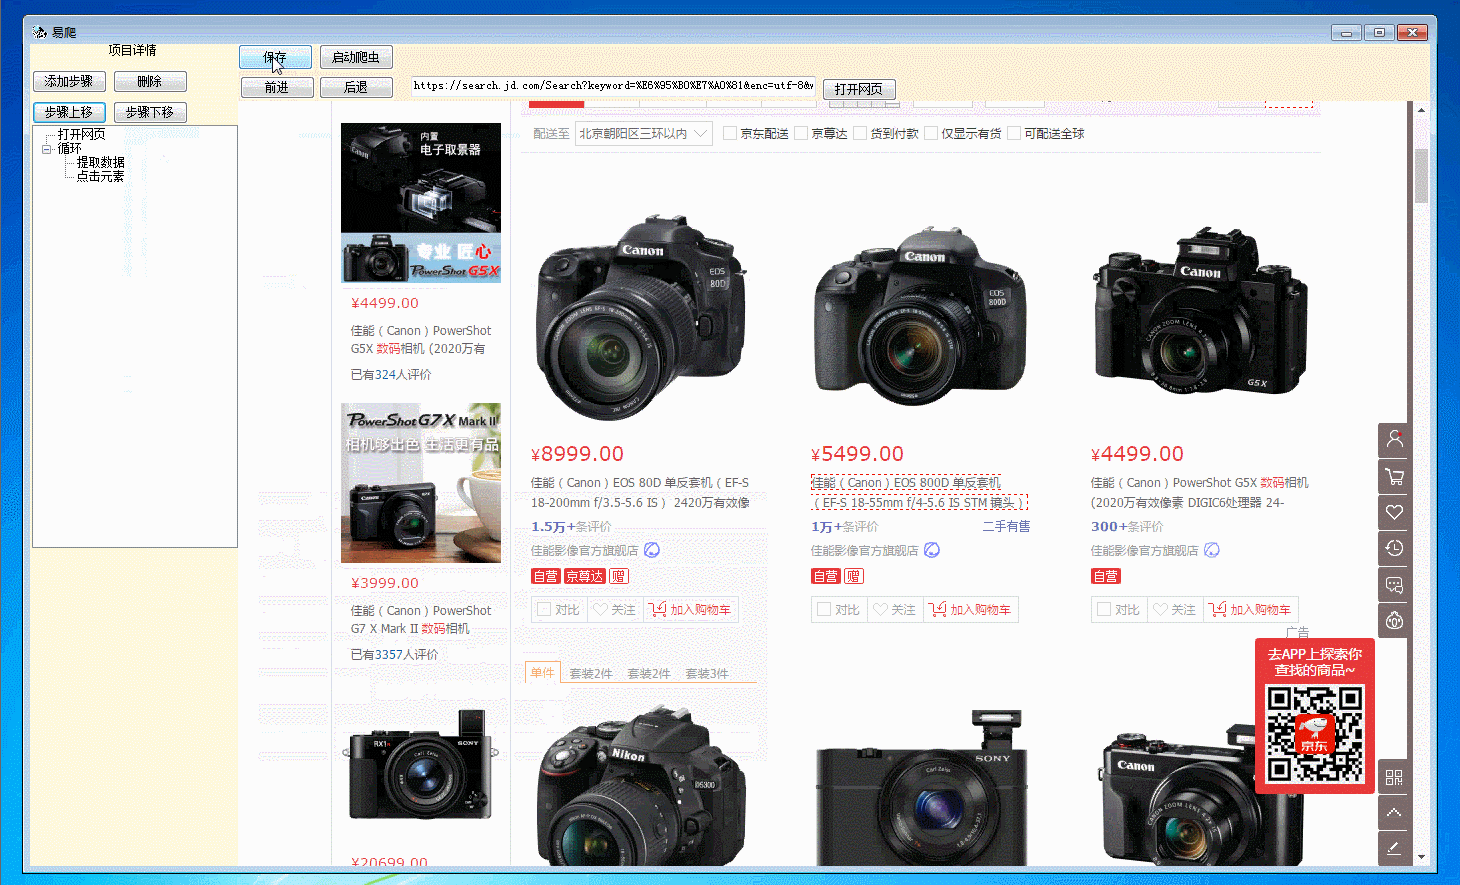Check 对比 for the ¥5499 camera
Viewport: 1460px width, 885px height.
click(824, 610)
